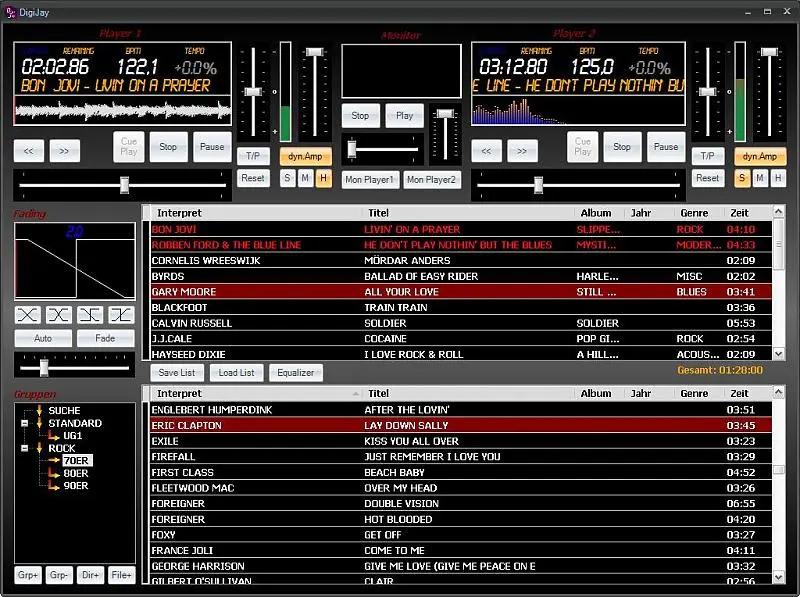Click the Genre column header in playlist
The height and width of the screenshot is (597, 800).
point(694,213)
